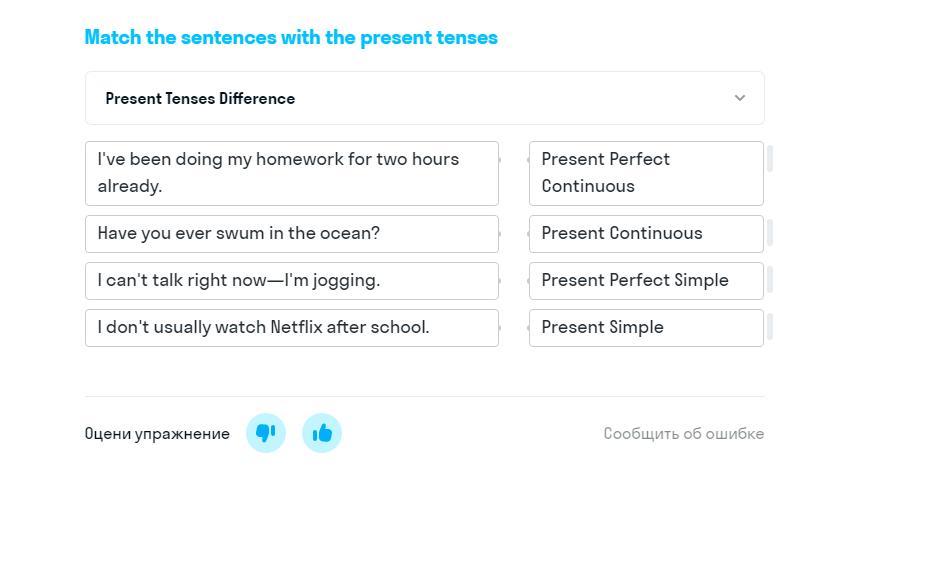Click the thumbs down dislike icon
Viewport: 947px width, 571px height.
266,433
